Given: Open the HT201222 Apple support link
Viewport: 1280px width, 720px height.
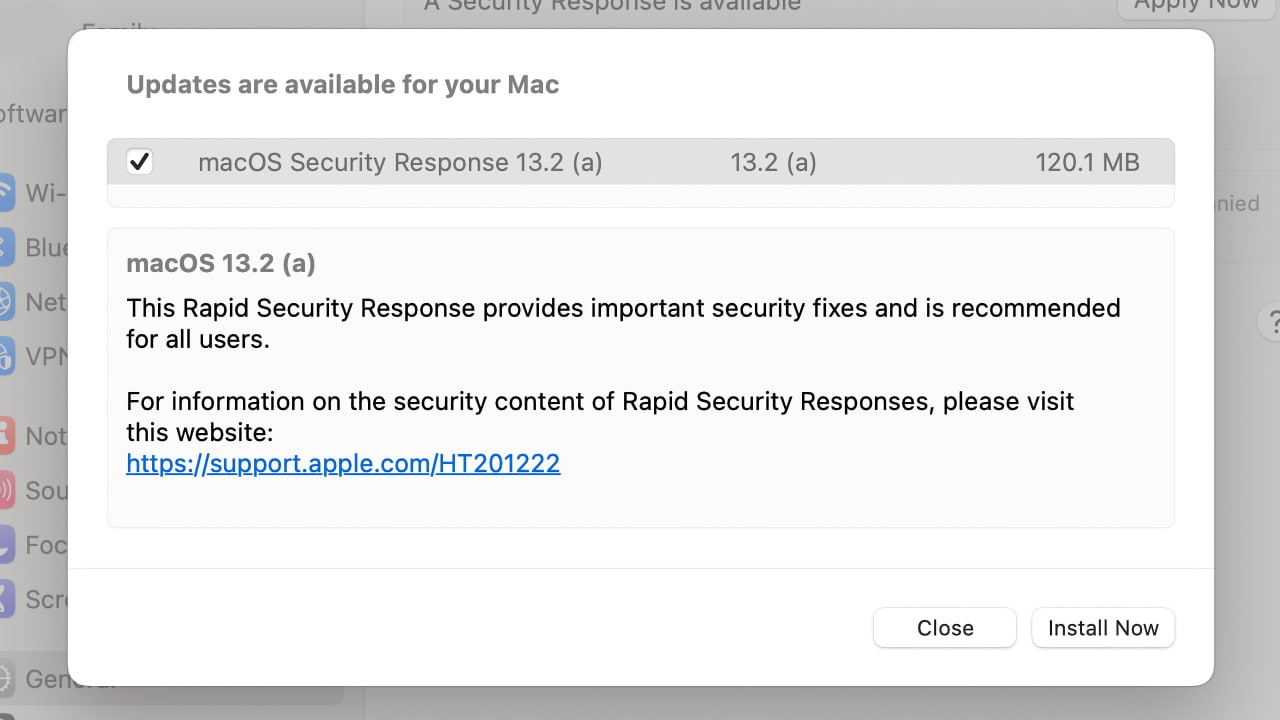Looking at the screenshot, I should coord(343,463).
